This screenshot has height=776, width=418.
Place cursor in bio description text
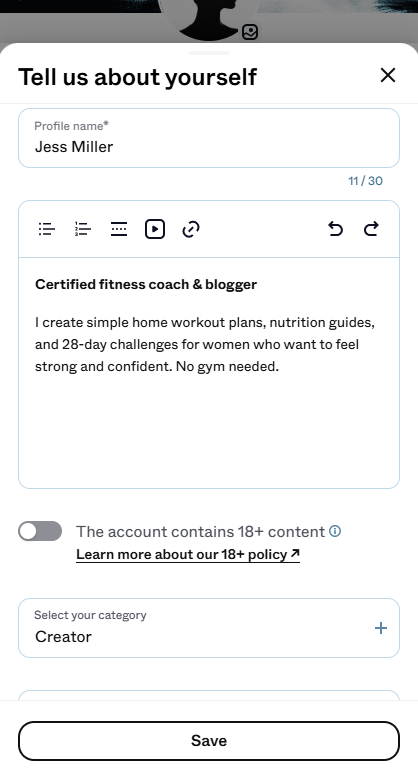tap(205, 344)
